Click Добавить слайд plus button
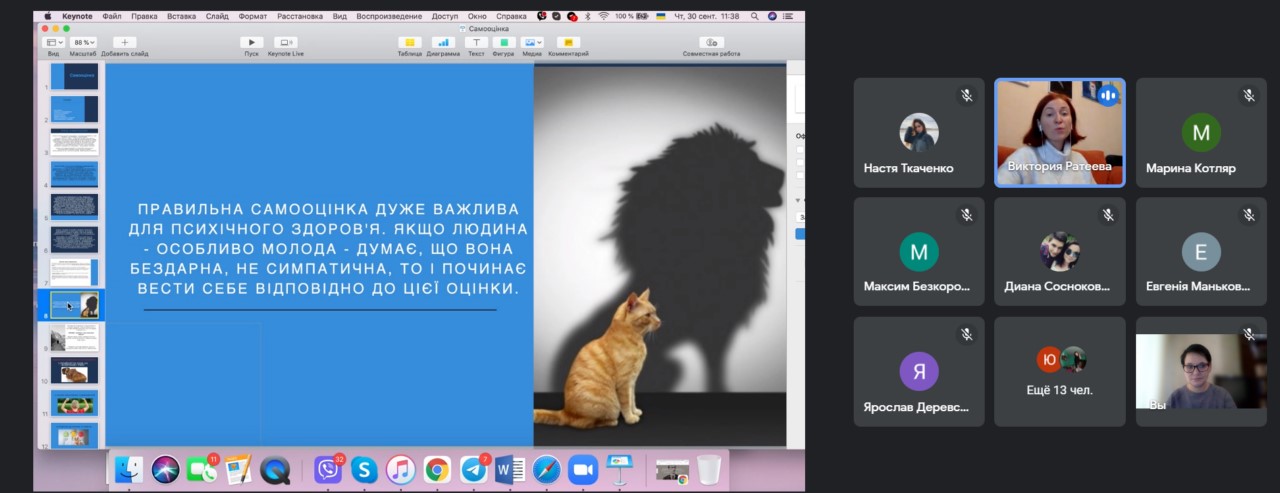 tap(124, 42)
